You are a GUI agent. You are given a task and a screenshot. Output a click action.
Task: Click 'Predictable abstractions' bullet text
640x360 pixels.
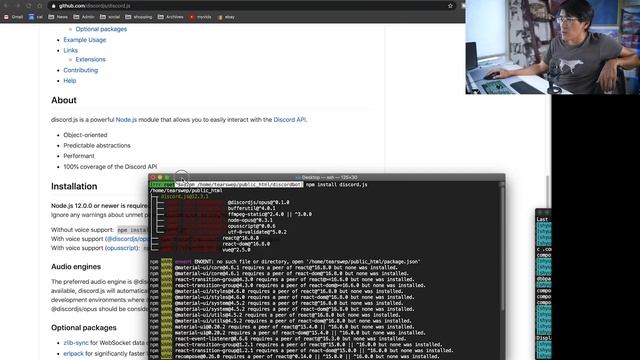coord(97,145)
